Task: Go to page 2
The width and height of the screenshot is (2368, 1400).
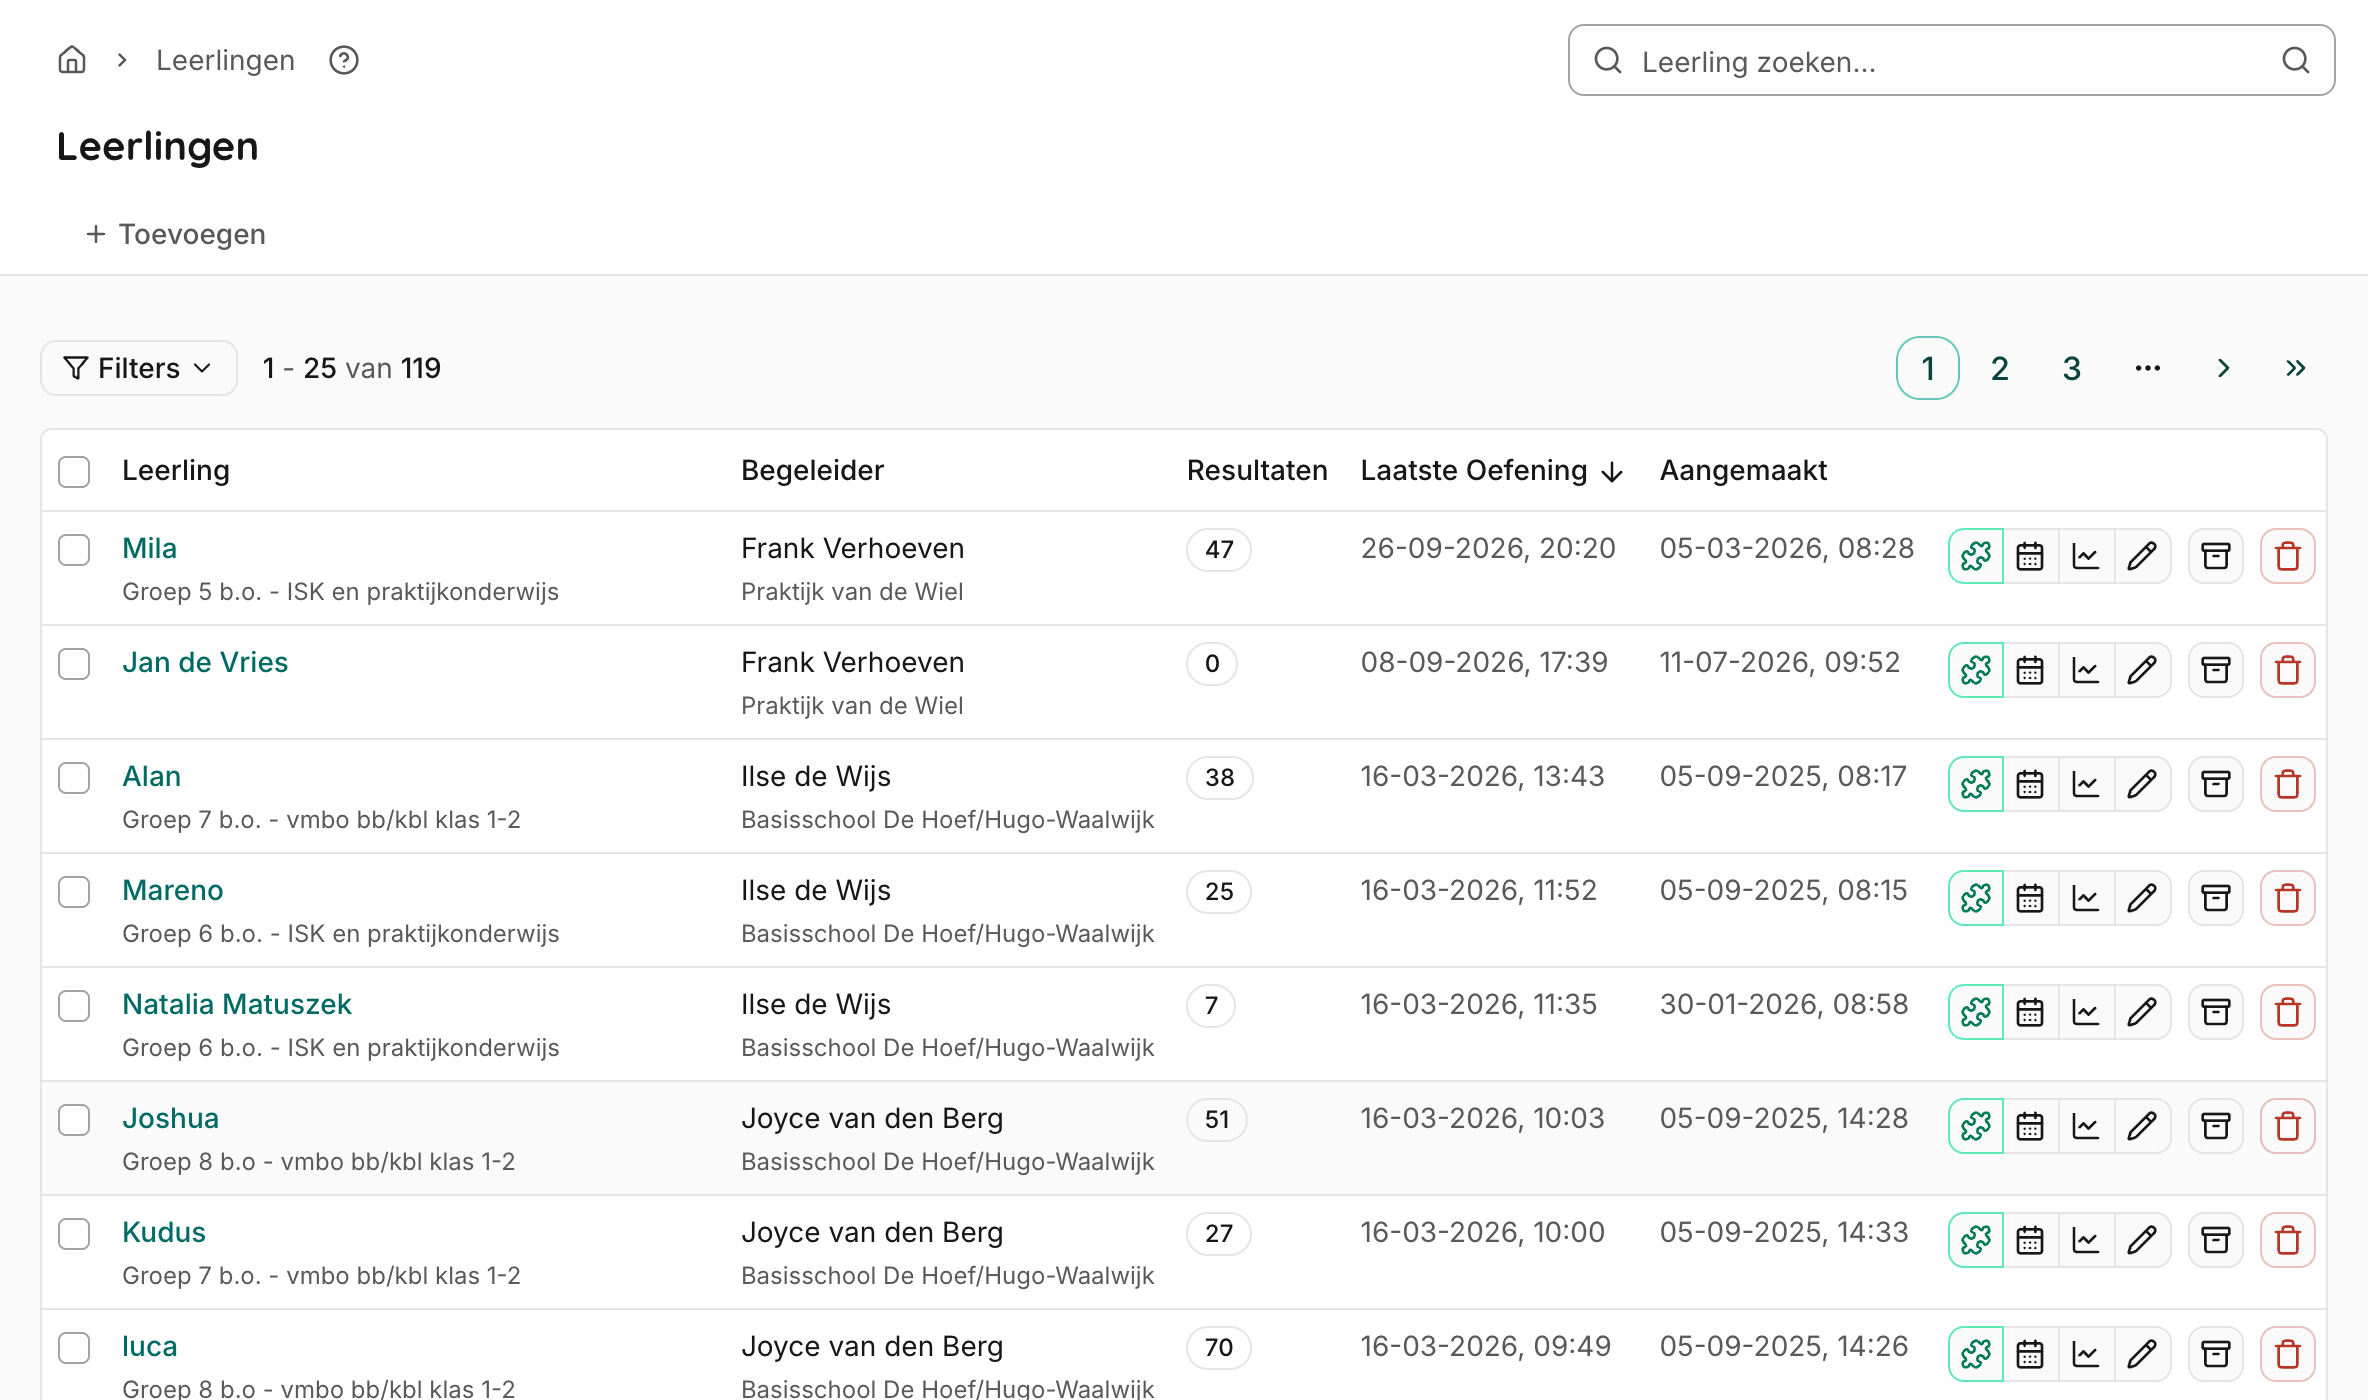Action: pos(2000,368)
